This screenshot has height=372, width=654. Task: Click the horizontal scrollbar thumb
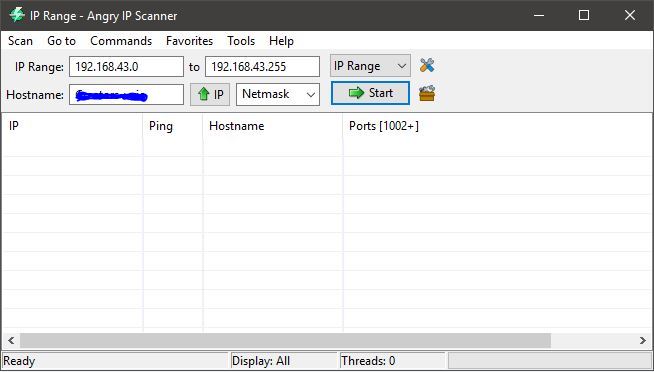click(285, 340)
